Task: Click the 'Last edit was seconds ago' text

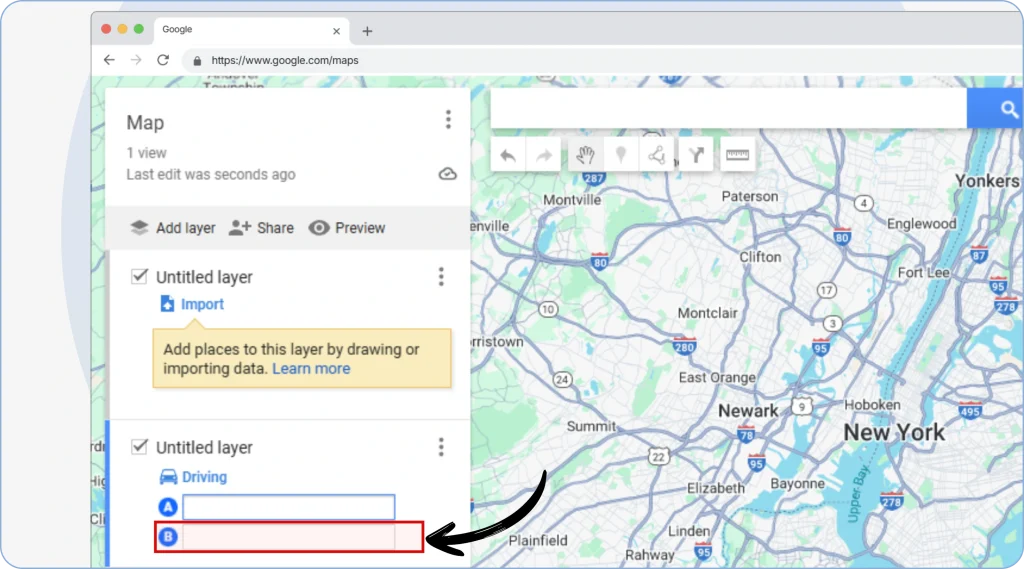Action: click(x=211, y=174)
